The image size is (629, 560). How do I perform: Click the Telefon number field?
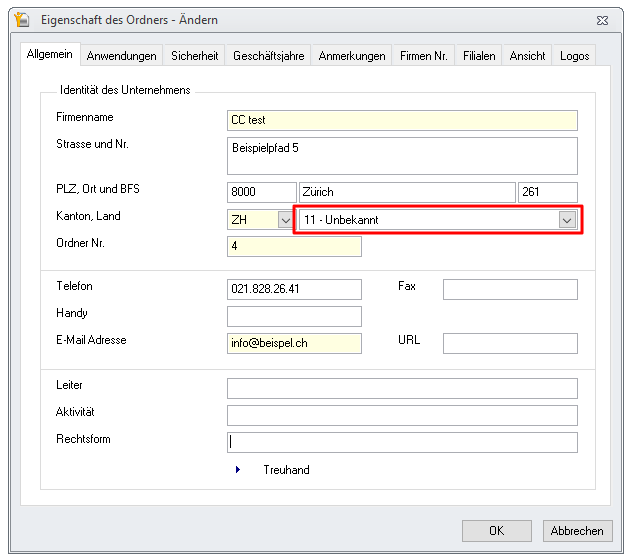[294, 290]
